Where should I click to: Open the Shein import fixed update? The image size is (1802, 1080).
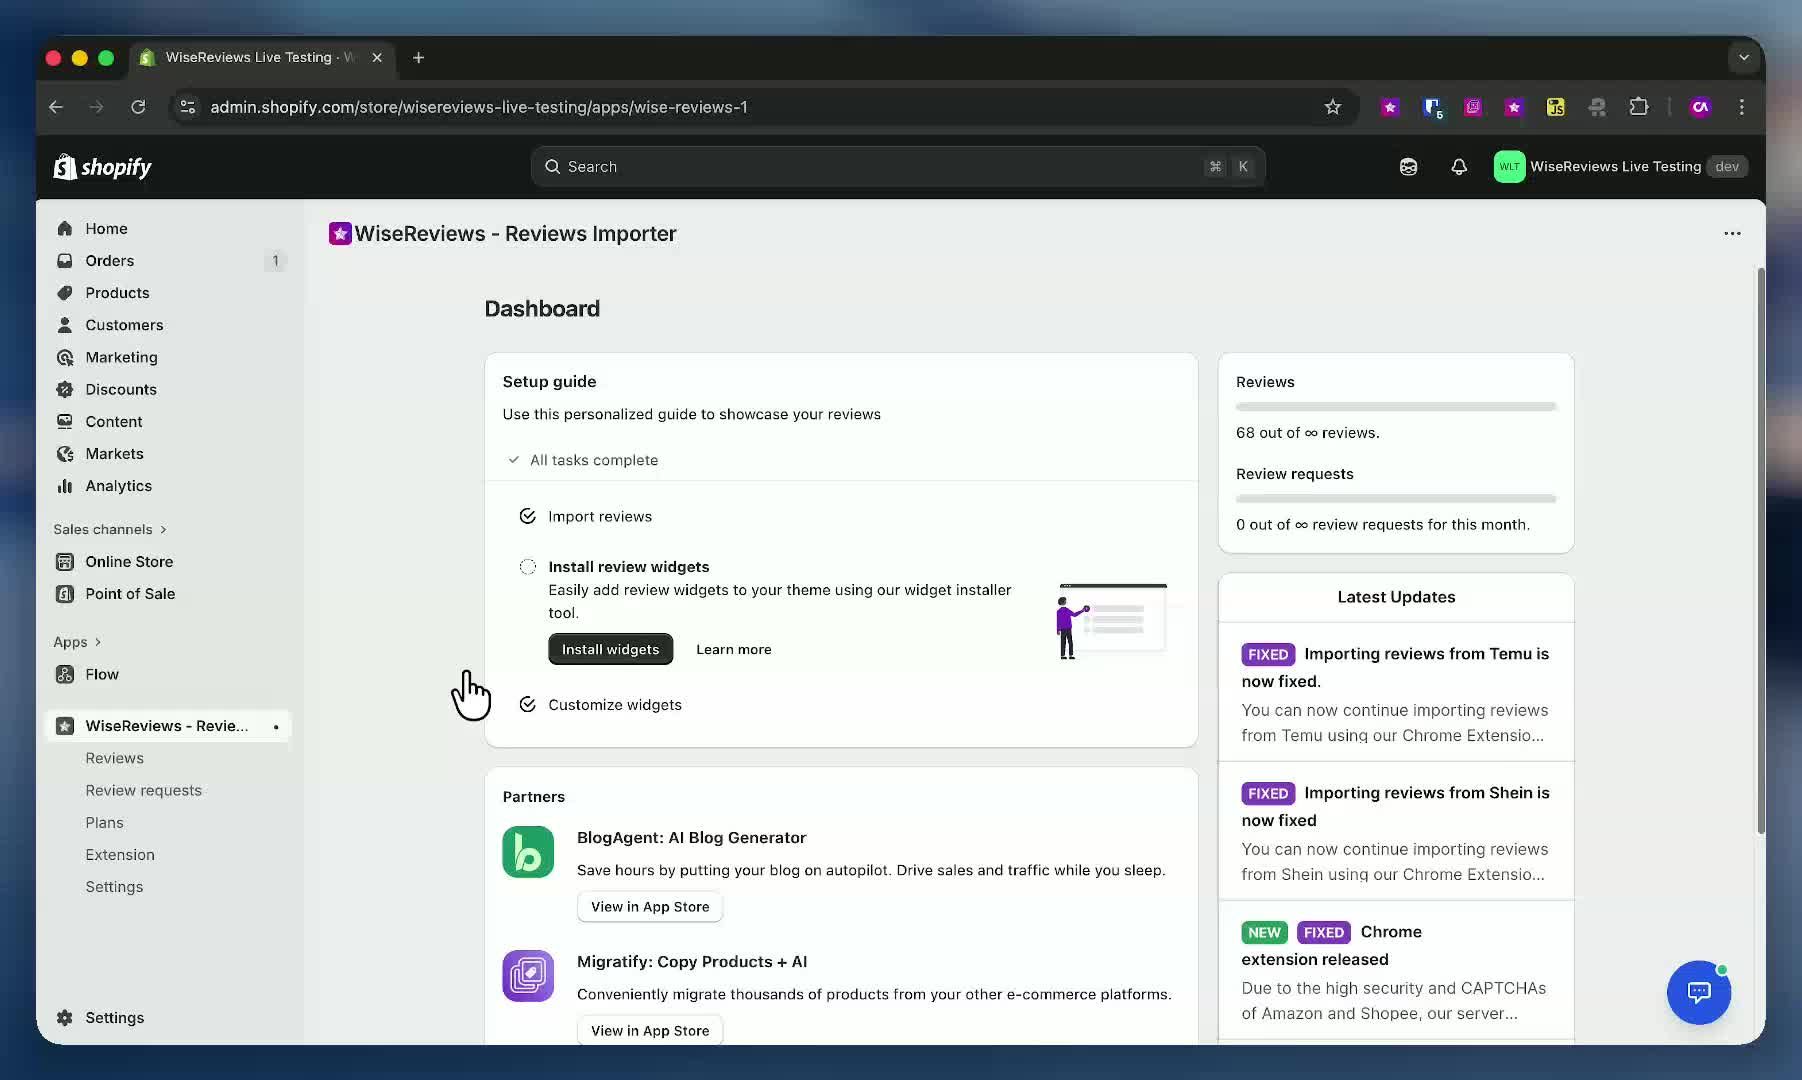click(1396, 832)
